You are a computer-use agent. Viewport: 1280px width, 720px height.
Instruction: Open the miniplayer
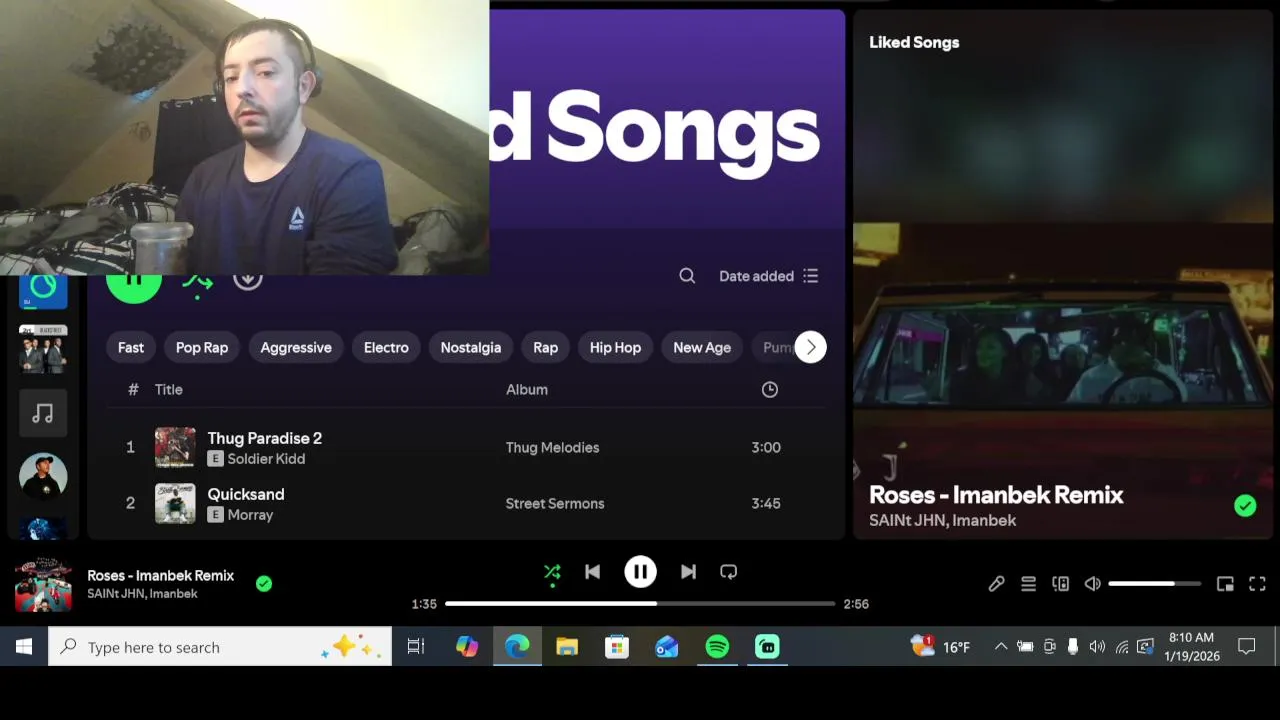[1225, 584]
